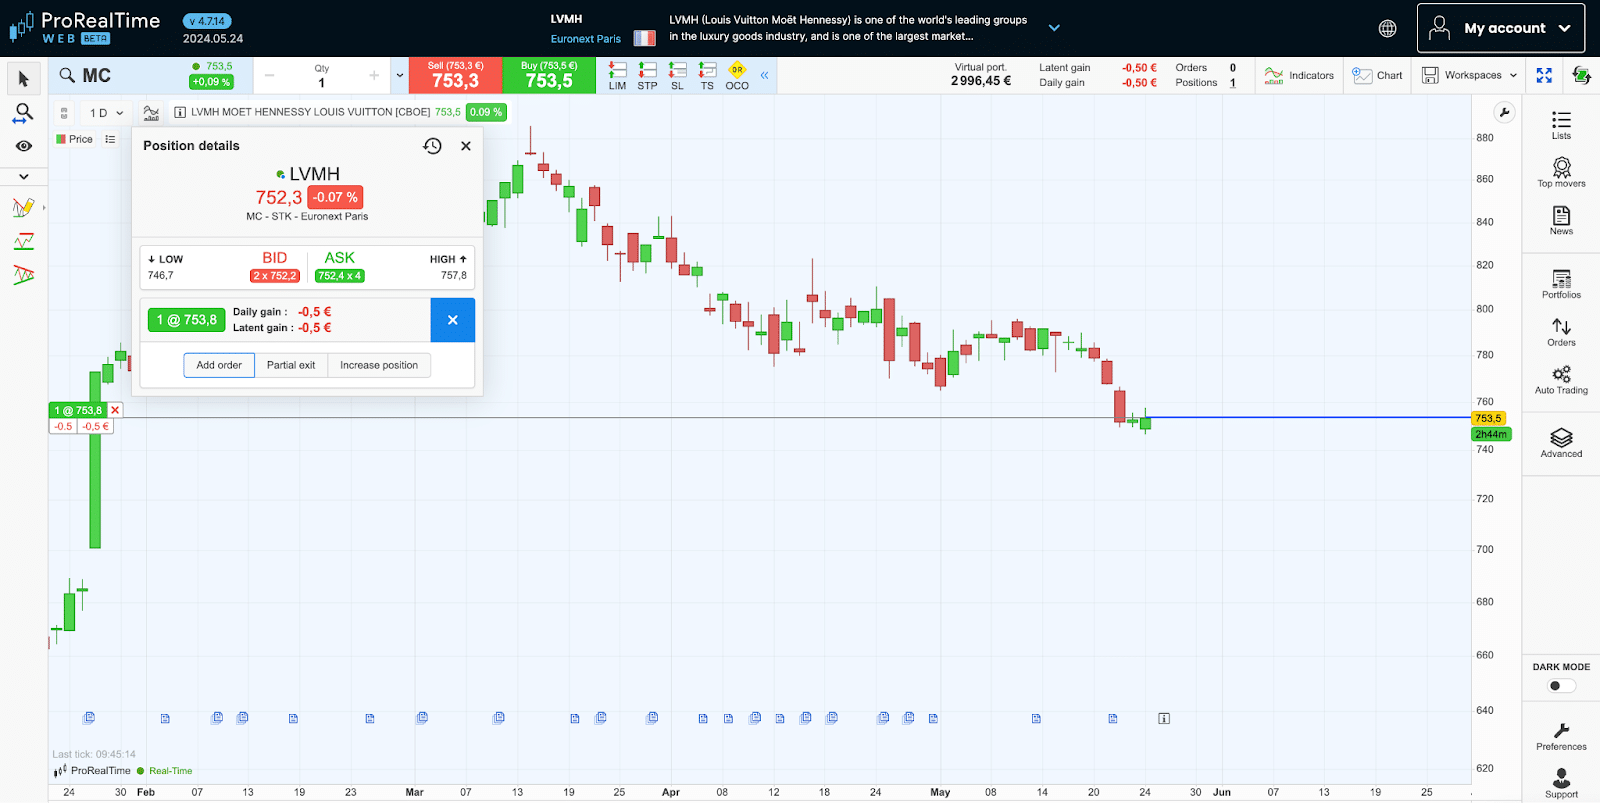
Task: Open Orders panel in right sidebar
Action: (x=1561, y=332)
